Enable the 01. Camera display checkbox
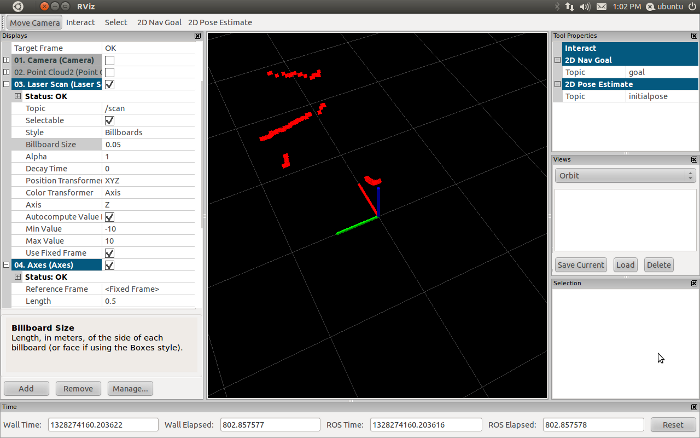The image size is (700, 438). click(109, 60)
